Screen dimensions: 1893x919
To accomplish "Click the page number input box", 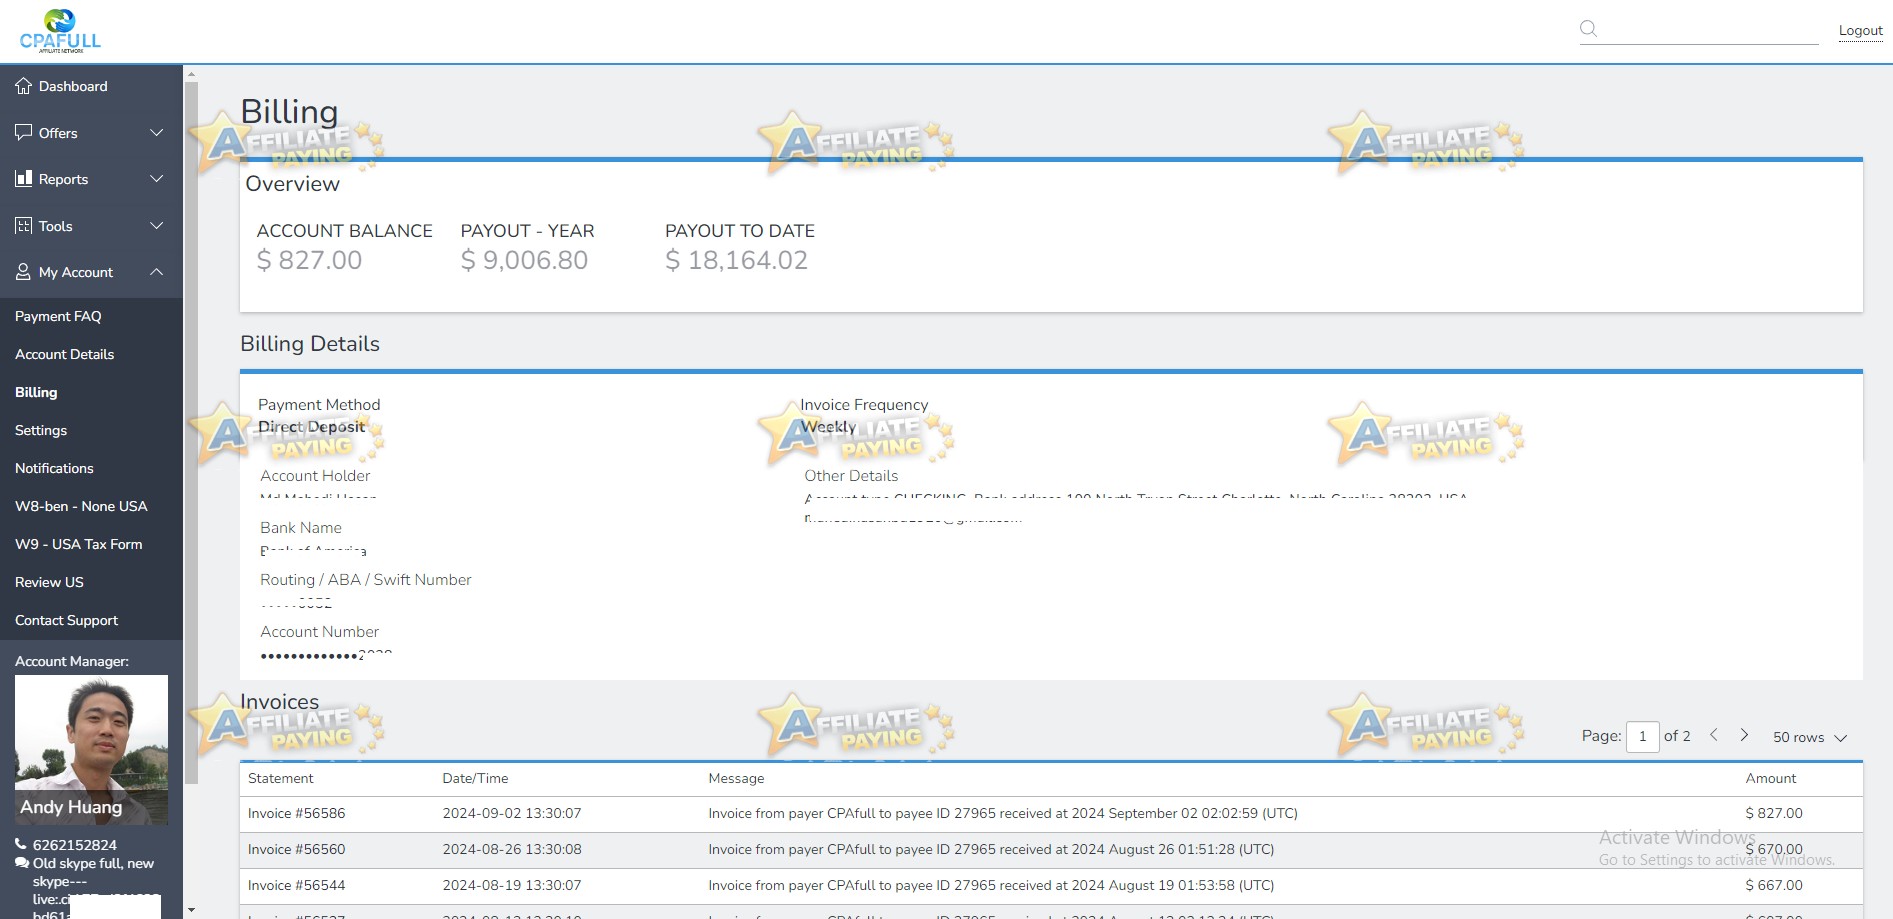I will point(1642,736).
